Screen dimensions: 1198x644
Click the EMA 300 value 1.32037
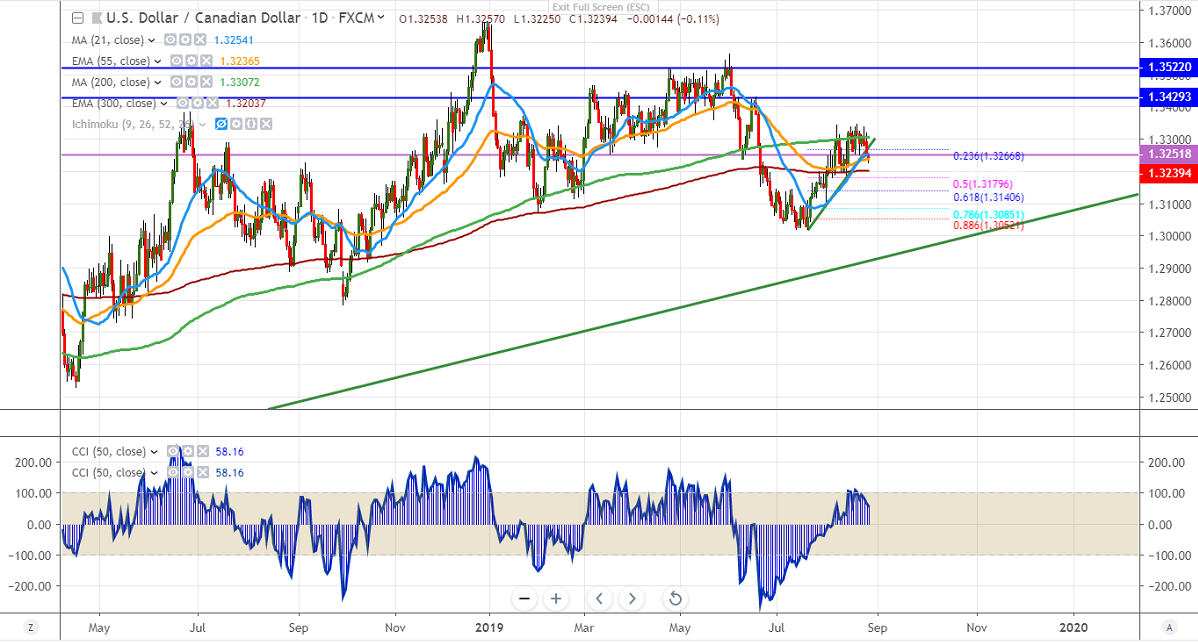point(246,103)
